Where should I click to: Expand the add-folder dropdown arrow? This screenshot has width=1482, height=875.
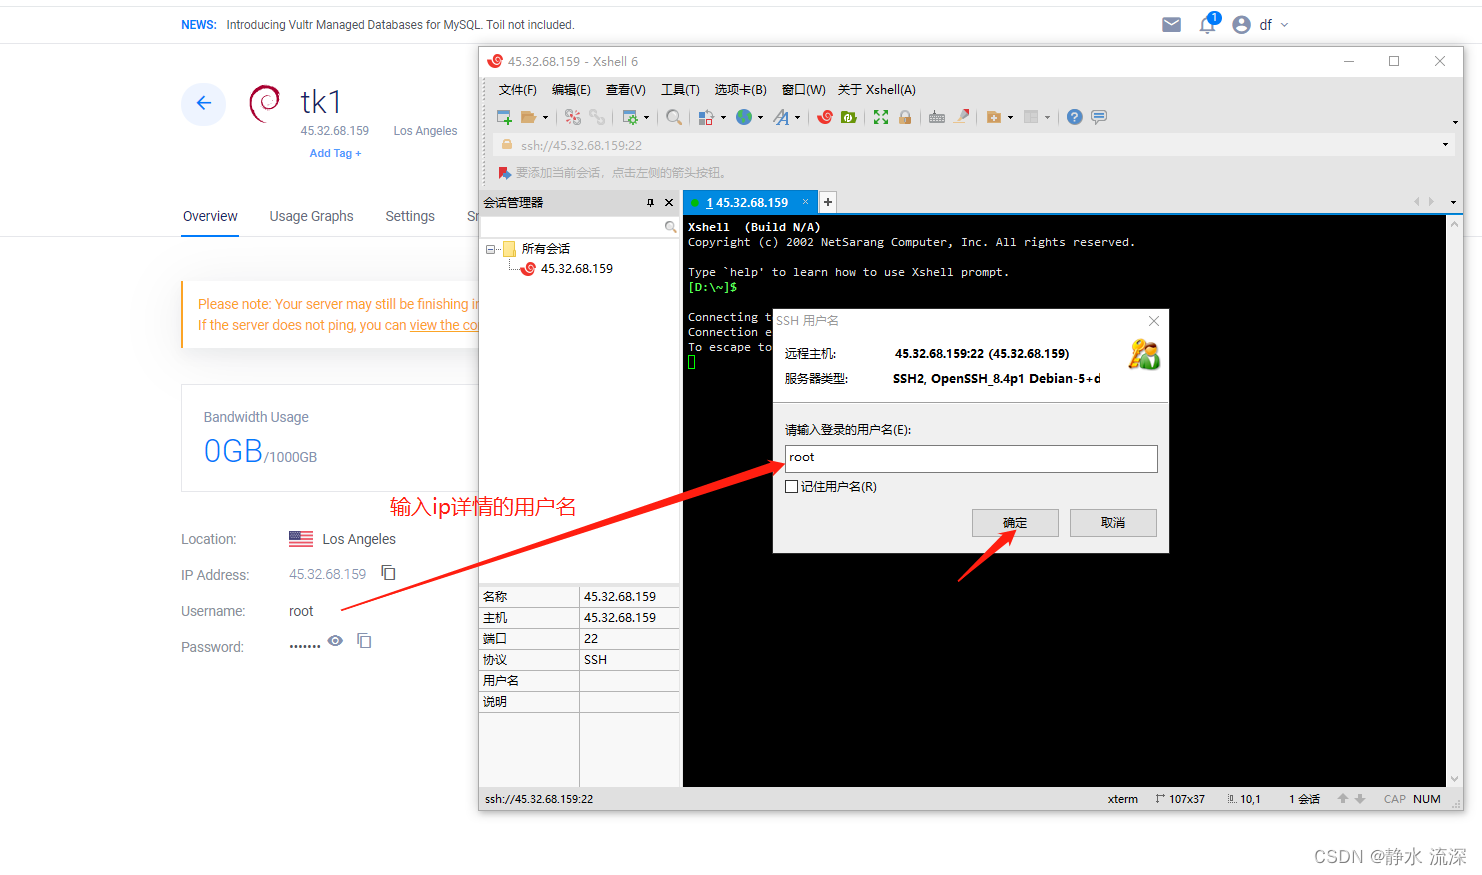tap(1010, 118)
